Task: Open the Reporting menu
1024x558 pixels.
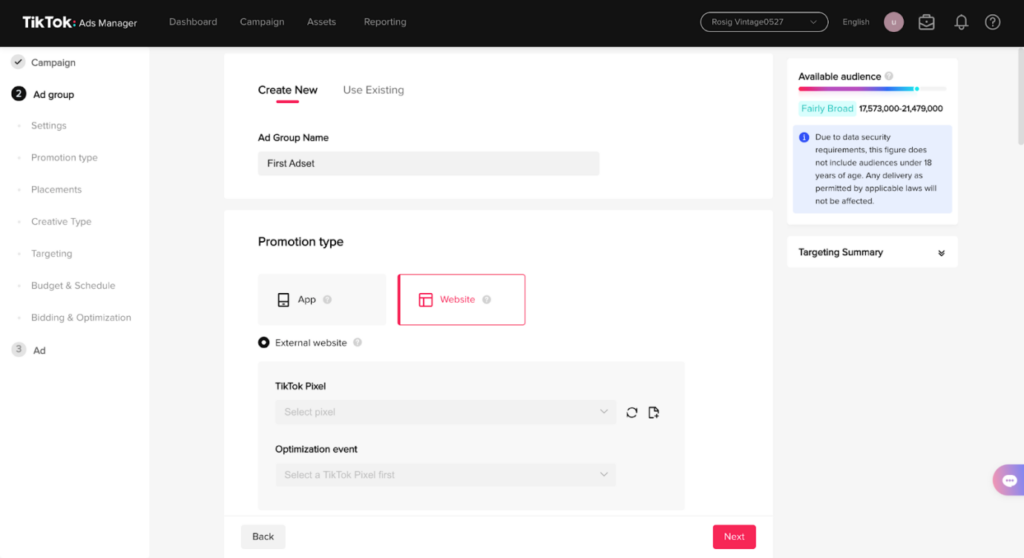Action: [x=385, y=22]
